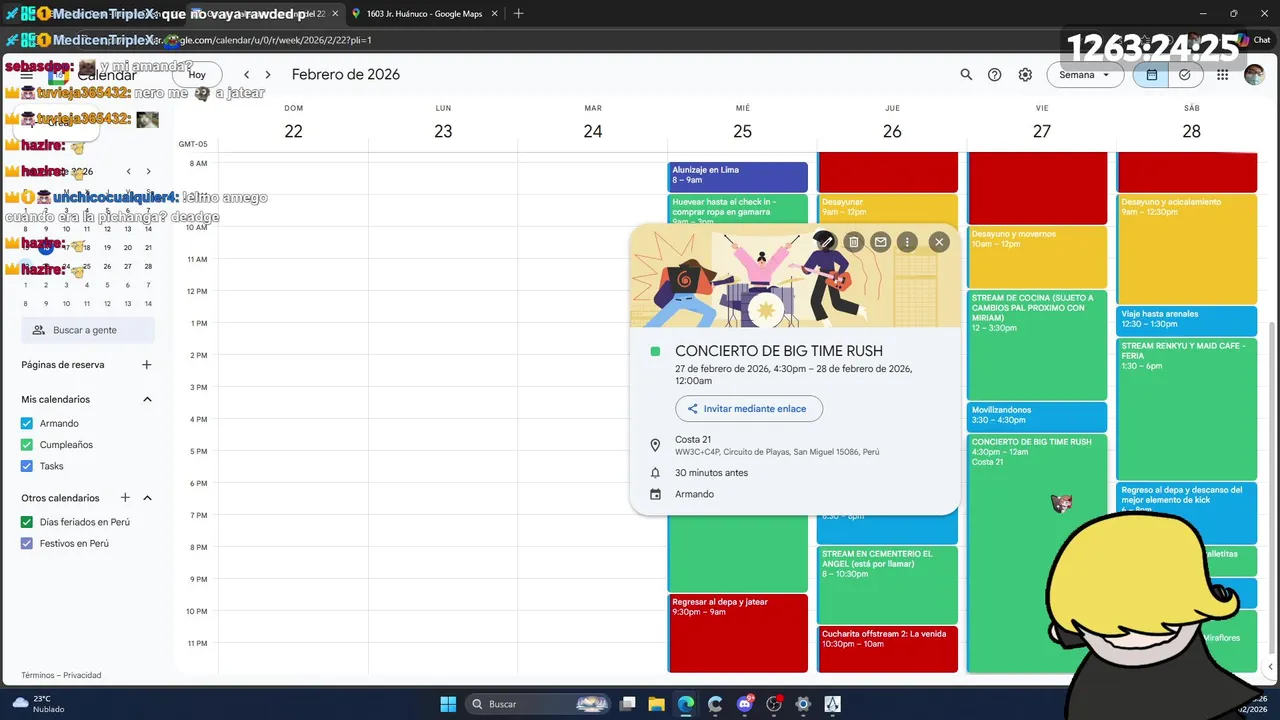Switch to the Calendar view icon

click(1152, 75)
